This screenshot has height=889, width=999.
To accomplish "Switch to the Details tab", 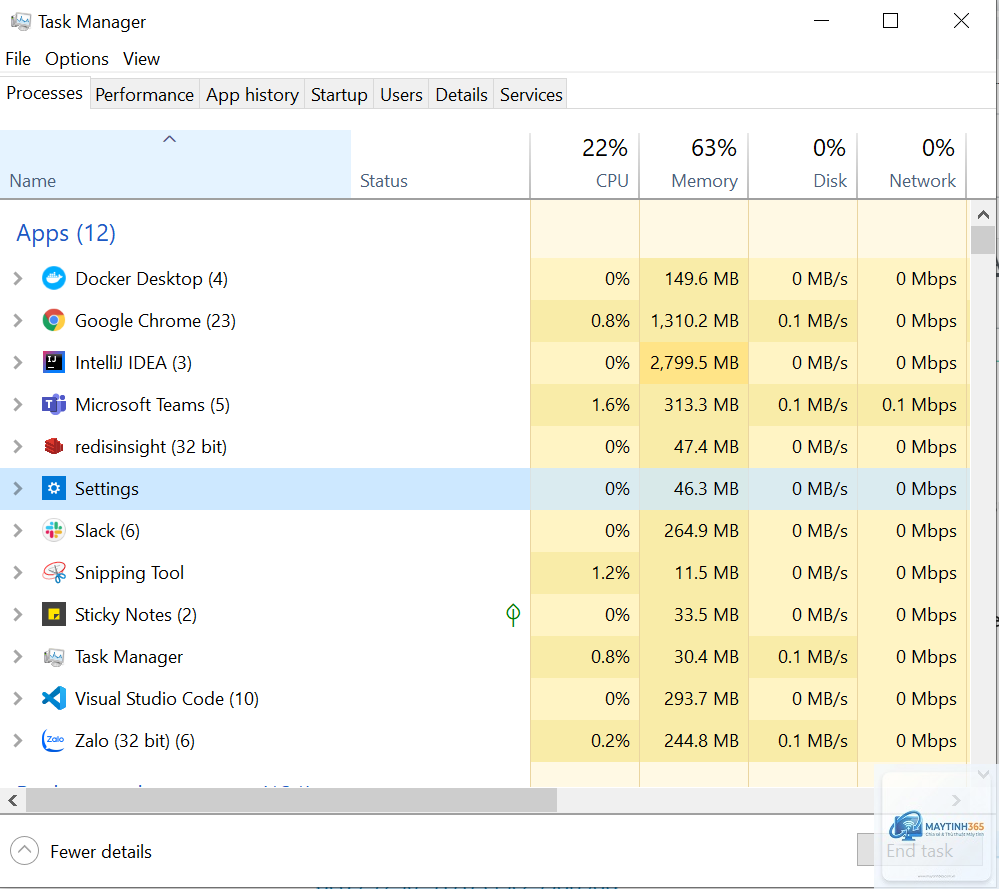I will pyautogui.click(x=461, y=94).
